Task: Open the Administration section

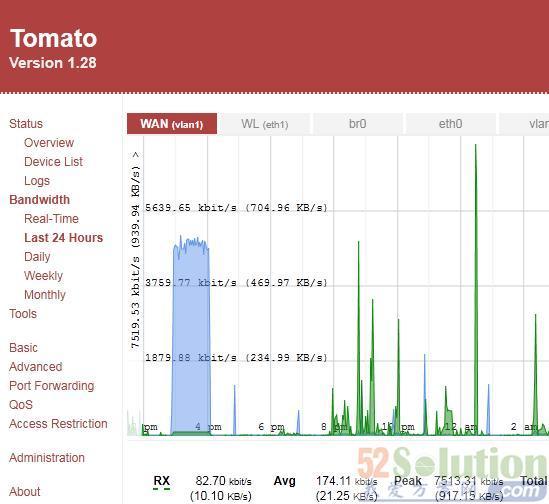Action: (x=47, y=458)
